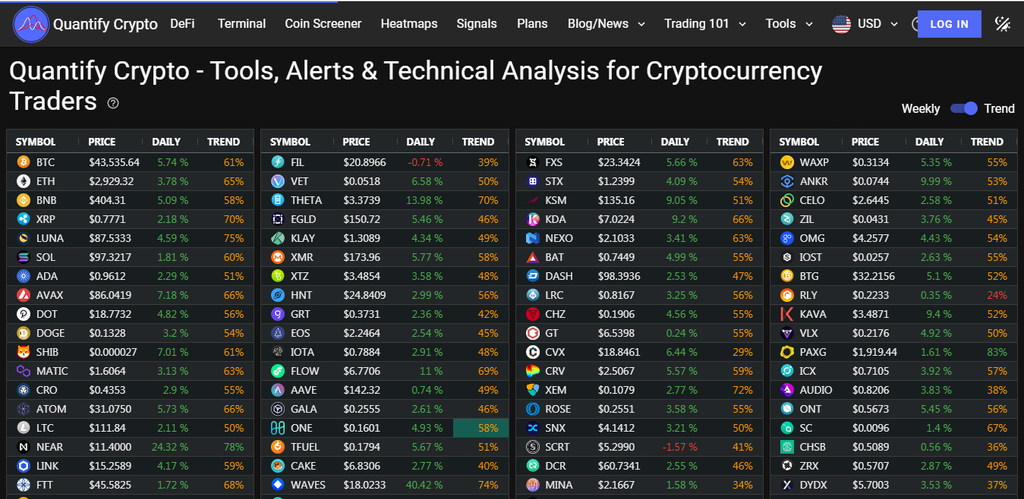This screenshot has width=1024, height=499.
Task: Click the GALA symbol link
Action: [304, 410]
